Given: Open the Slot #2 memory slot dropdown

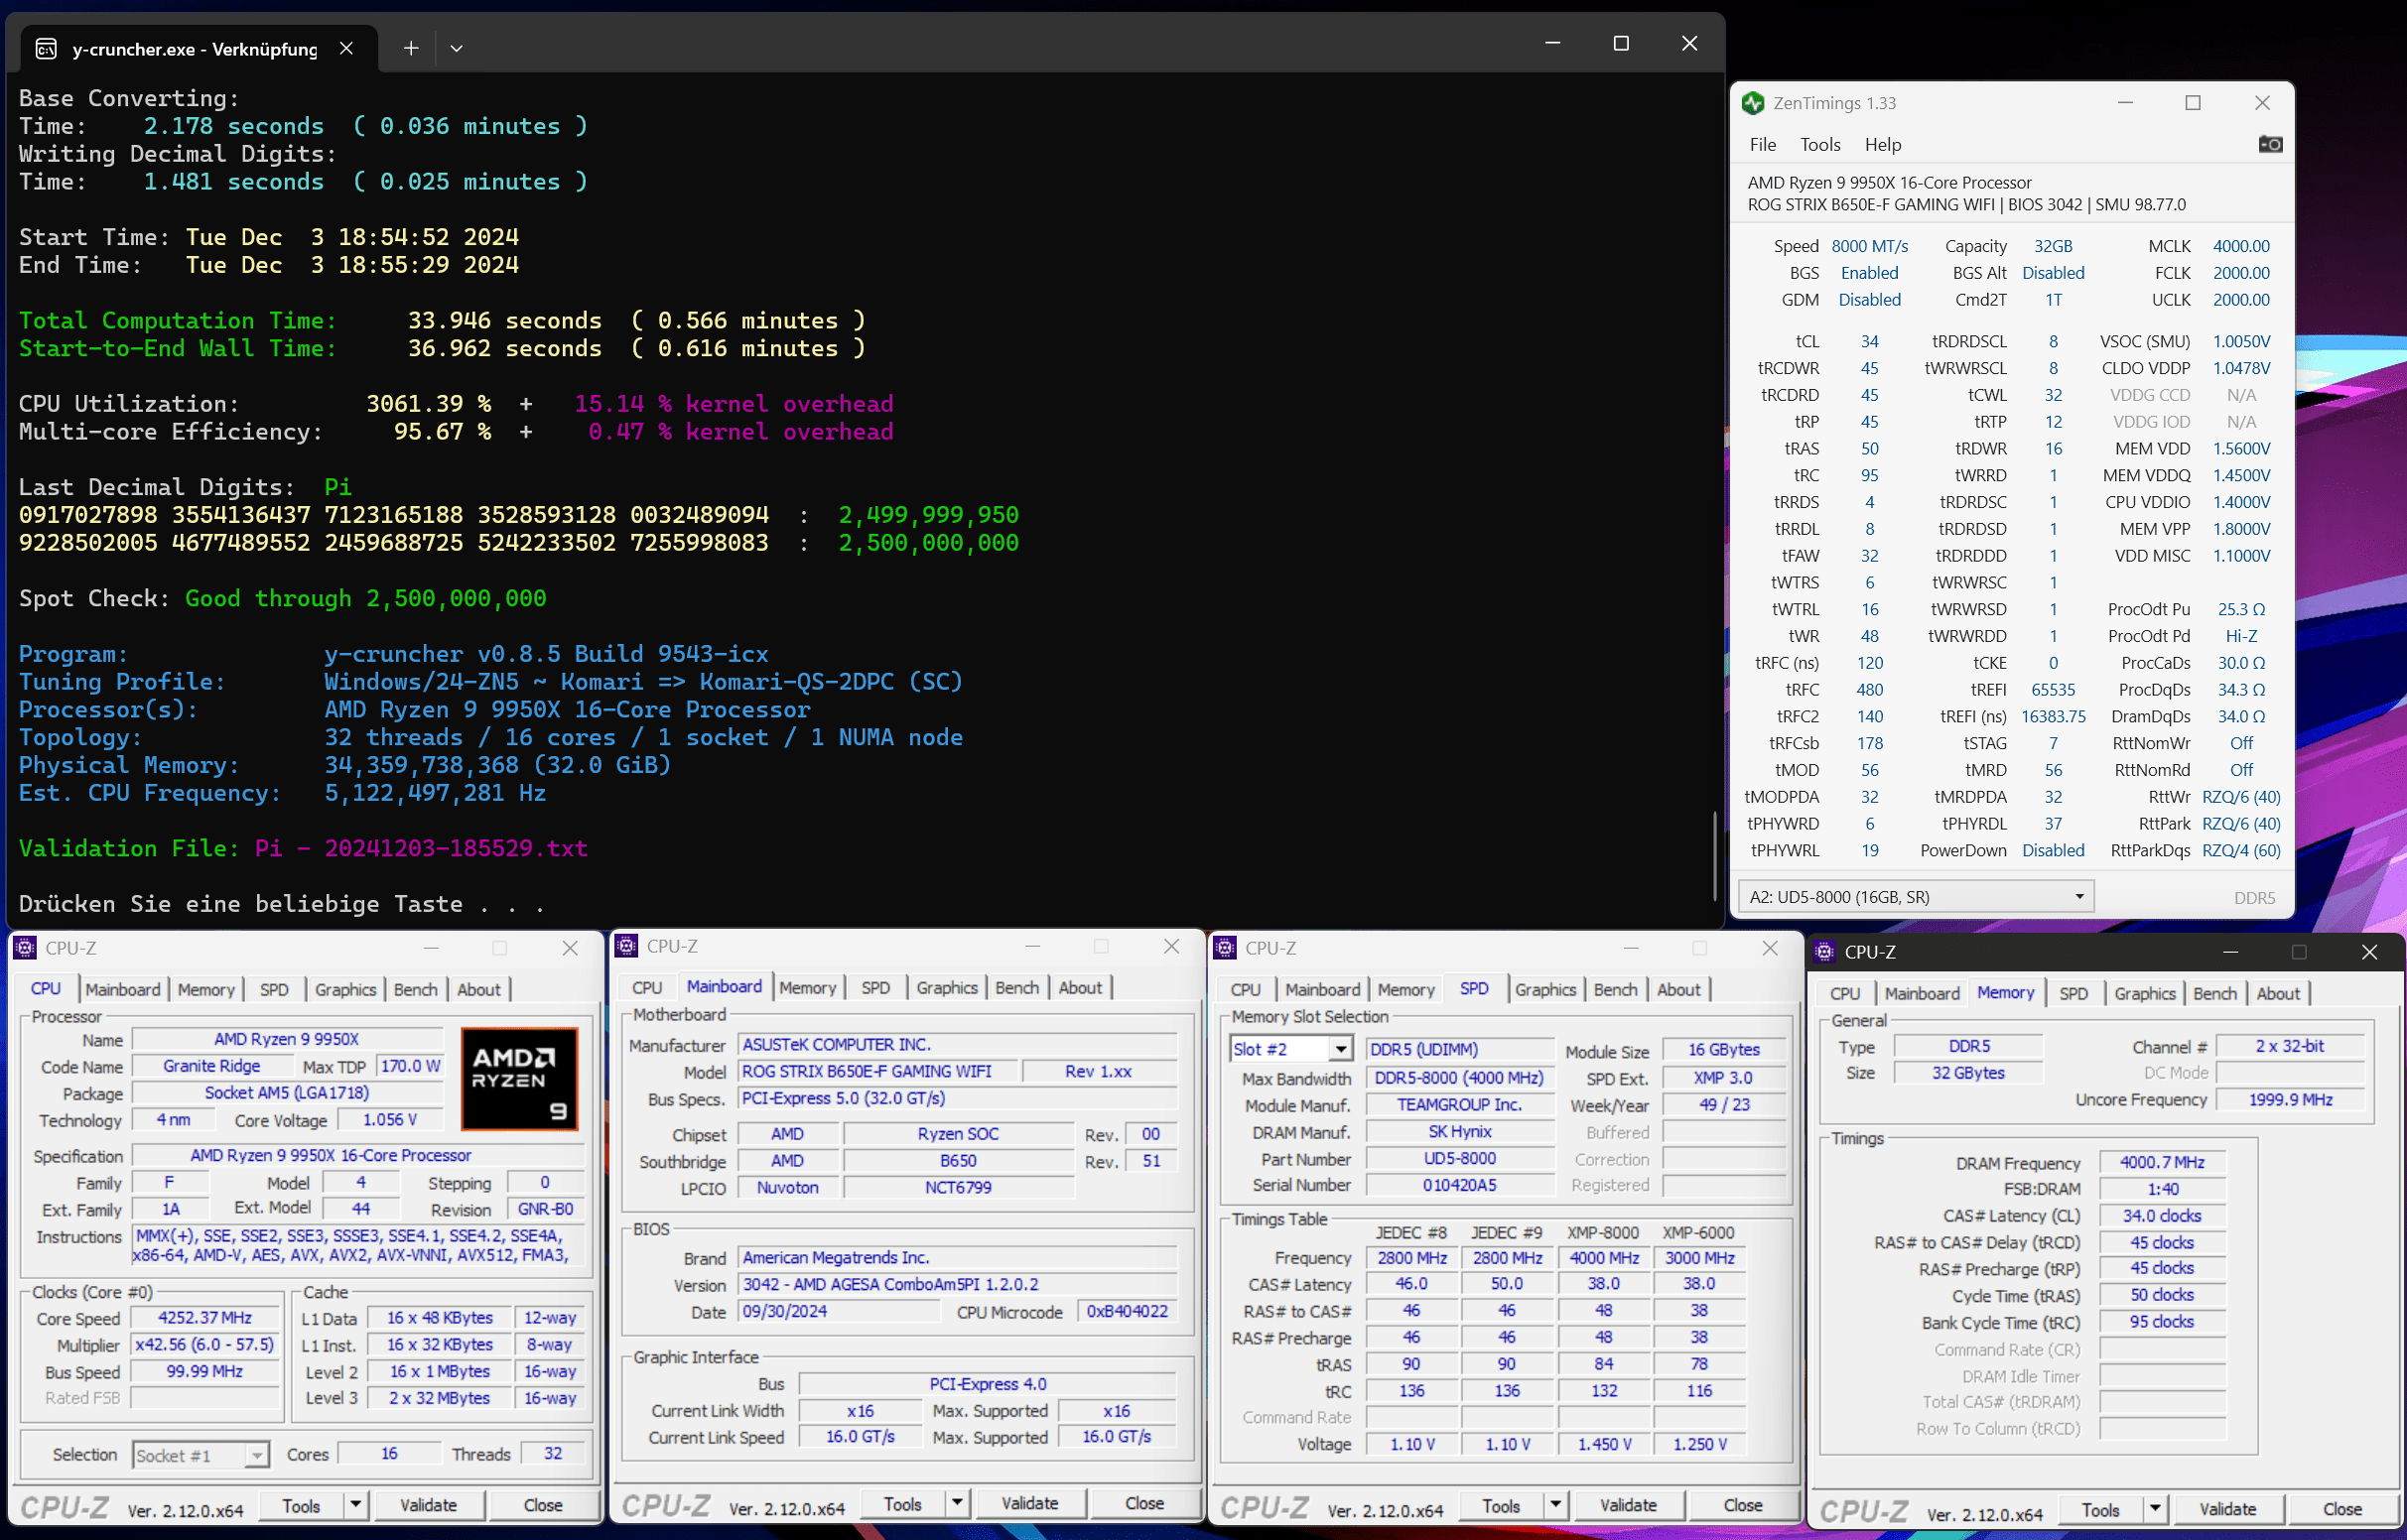Looking at the screenshot, I should pyautogui.click(x=1339, y=1049).
